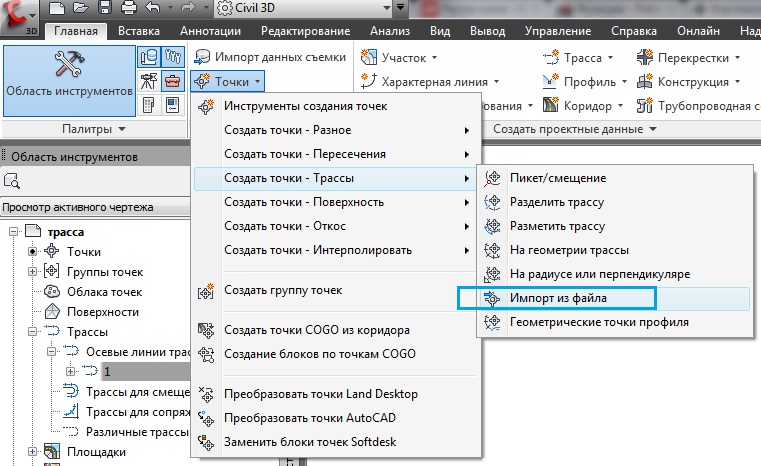761x466 pixels.
Task: Select Пикет/смещение submenu item
Action: [x=615, y=178]
